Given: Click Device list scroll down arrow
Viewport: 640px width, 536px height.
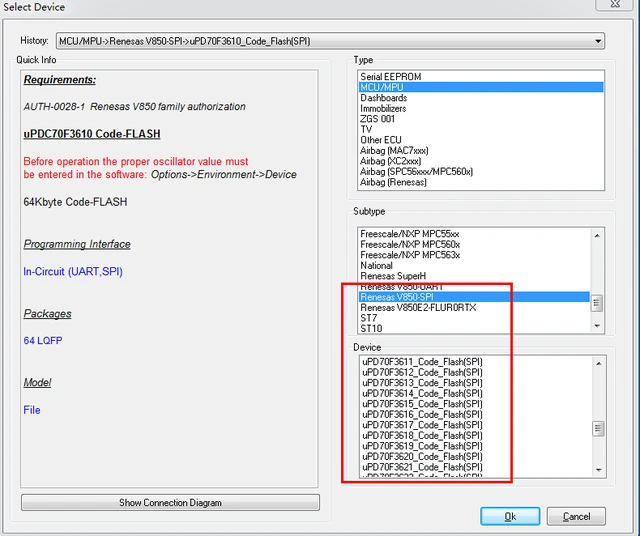Looking at the screenshot, I should click(x=598, y=470).
